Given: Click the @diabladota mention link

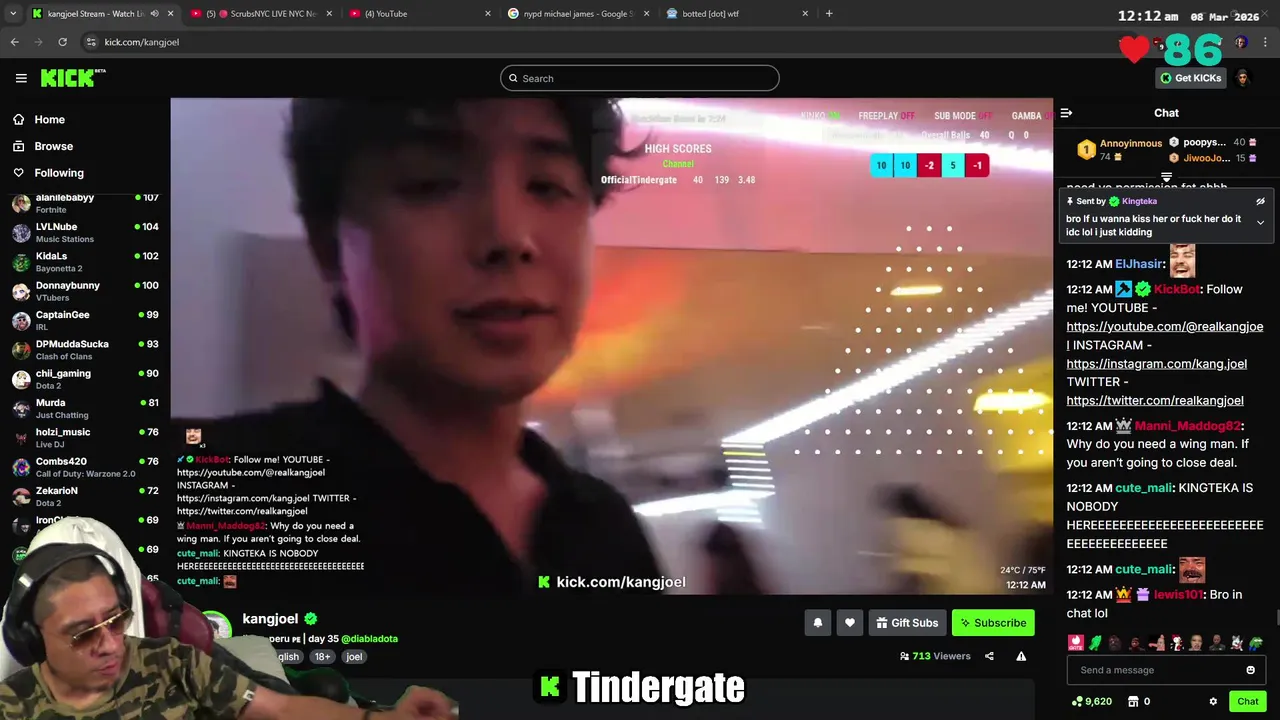Looking at the screenshot, I should click(369, 639).
